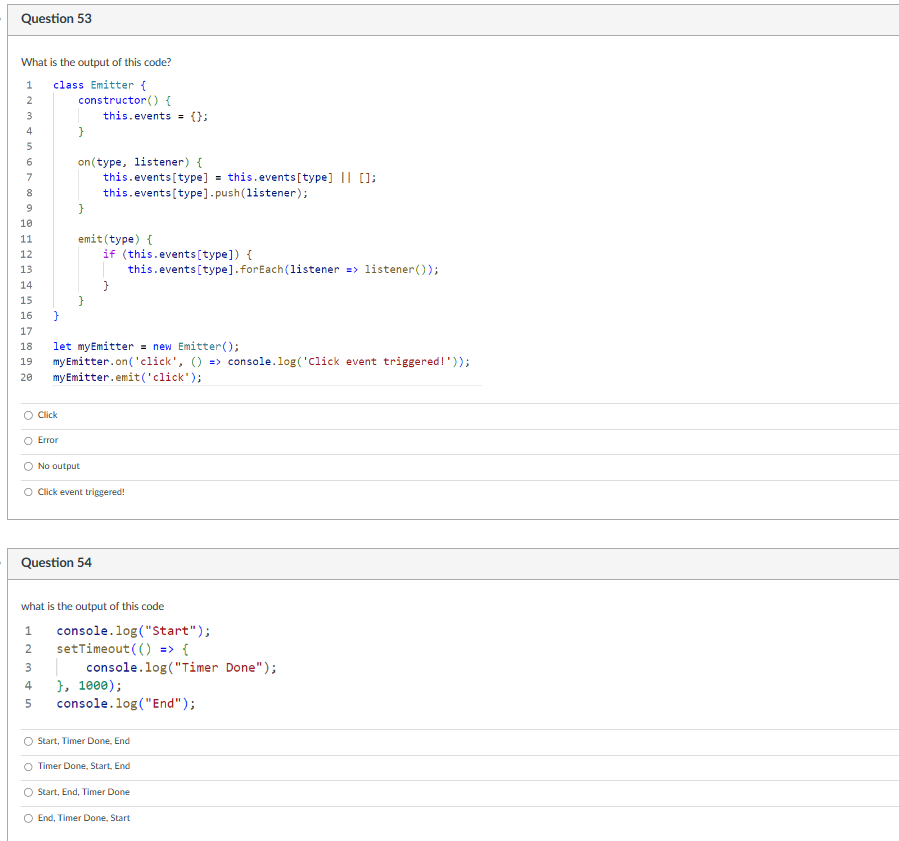899x841 pixels.
Task: Select the "Click" answer option
Action: click(x=43, y=414)
